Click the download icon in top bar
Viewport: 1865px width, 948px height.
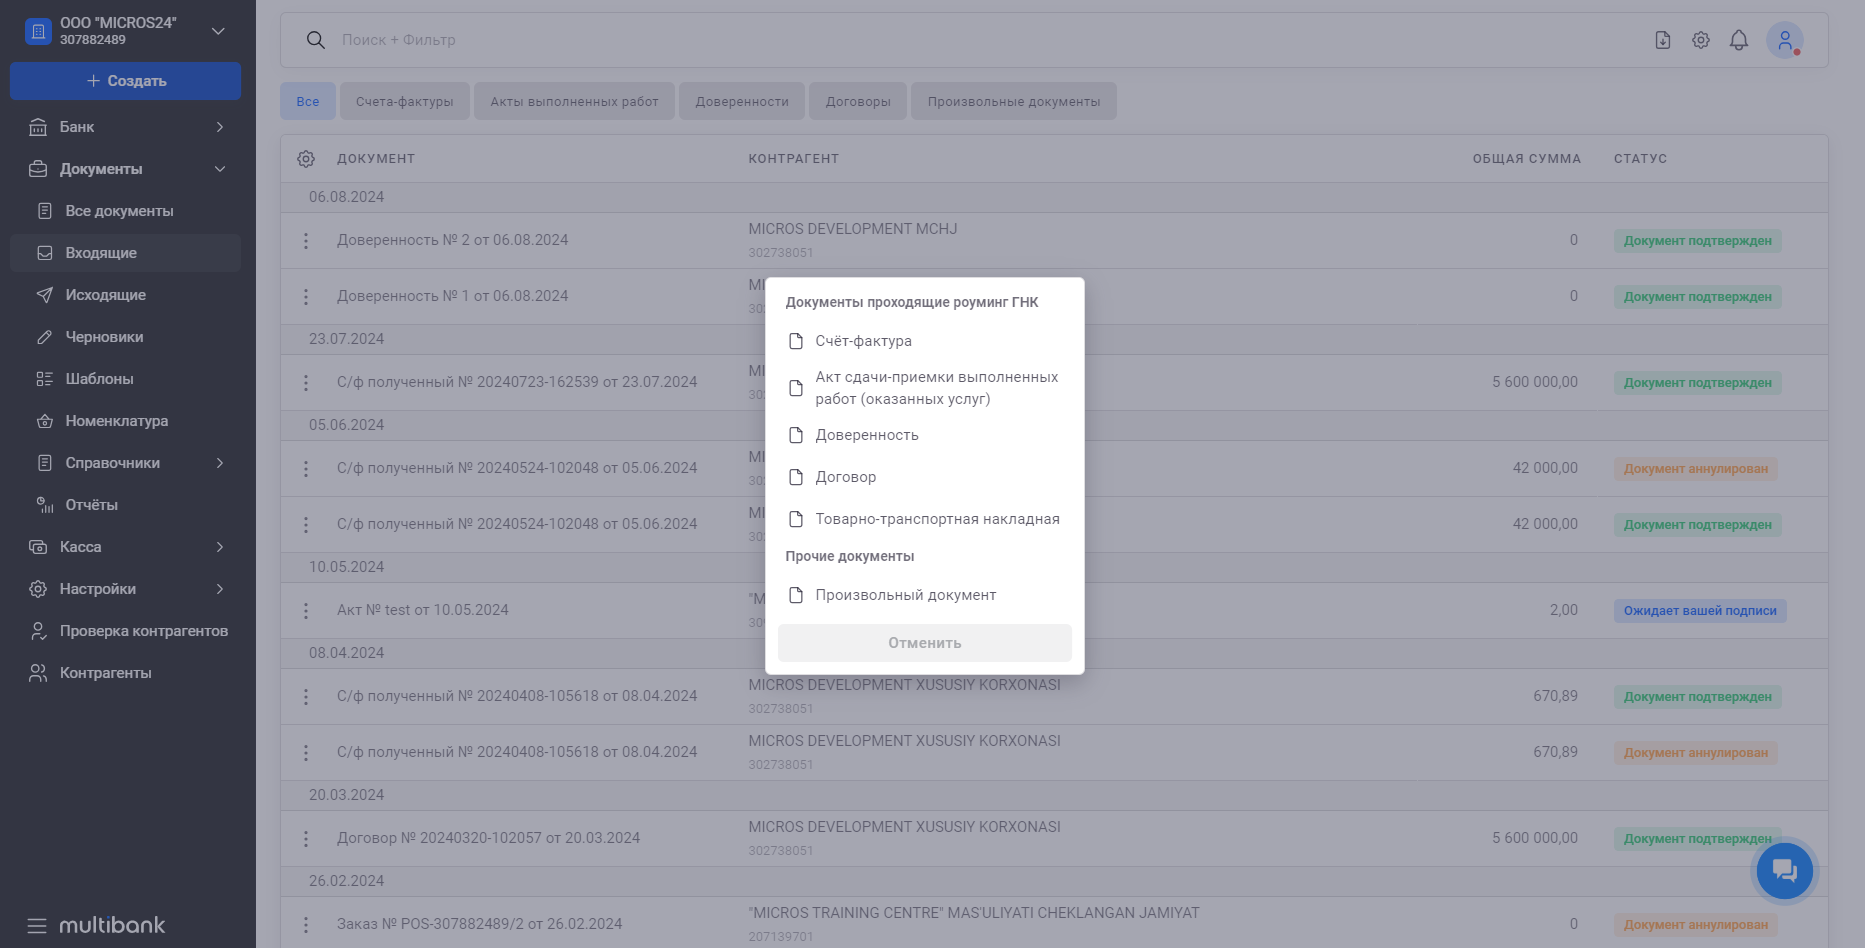click(1662, 40)
